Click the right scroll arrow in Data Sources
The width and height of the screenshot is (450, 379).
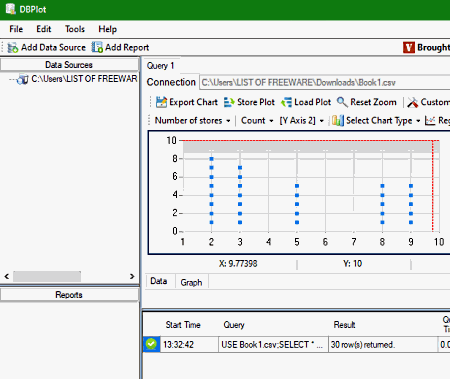pyautogui.click(x=132, y=276)
